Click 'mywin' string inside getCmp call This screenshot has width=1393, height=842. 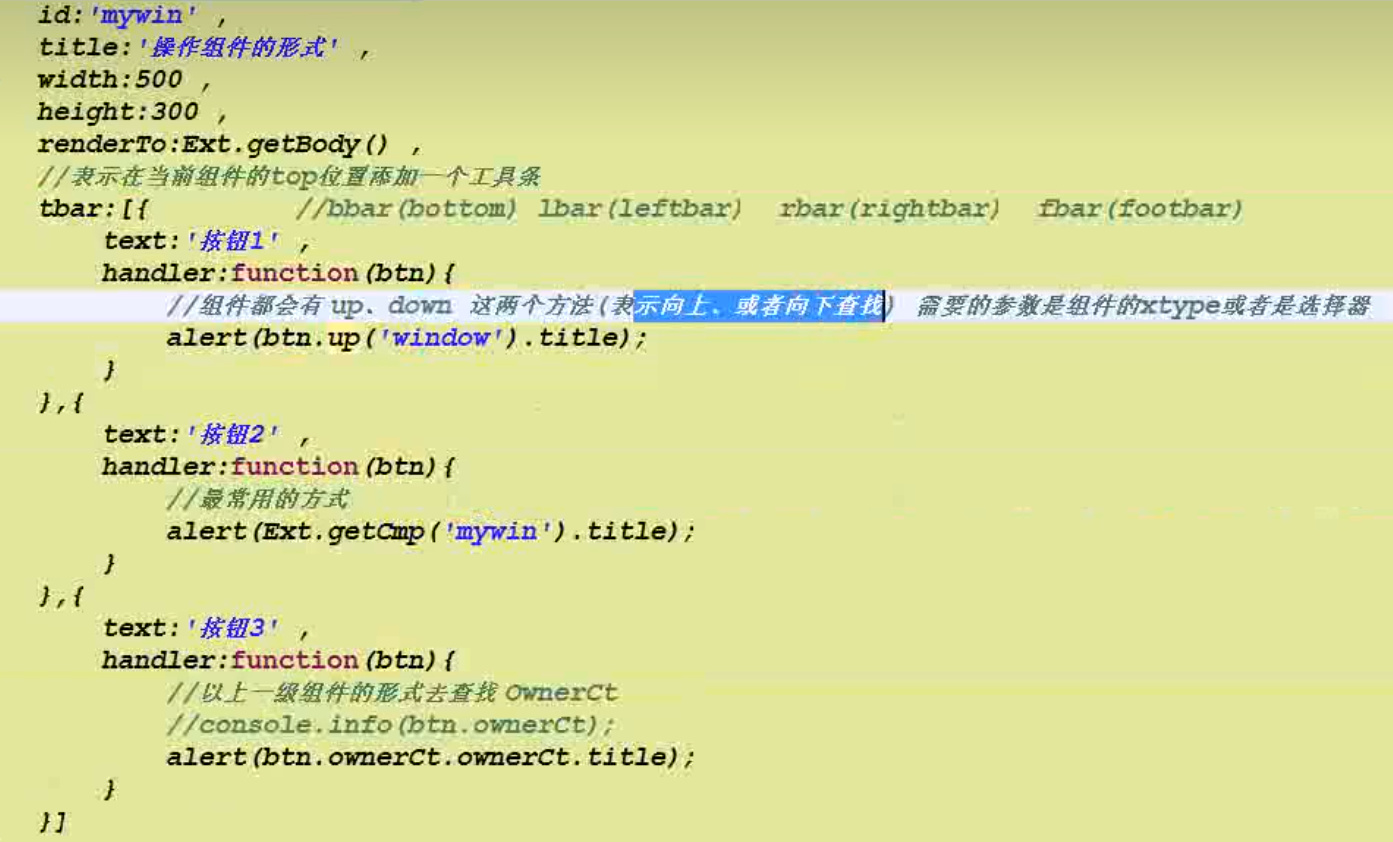(496, 531)
